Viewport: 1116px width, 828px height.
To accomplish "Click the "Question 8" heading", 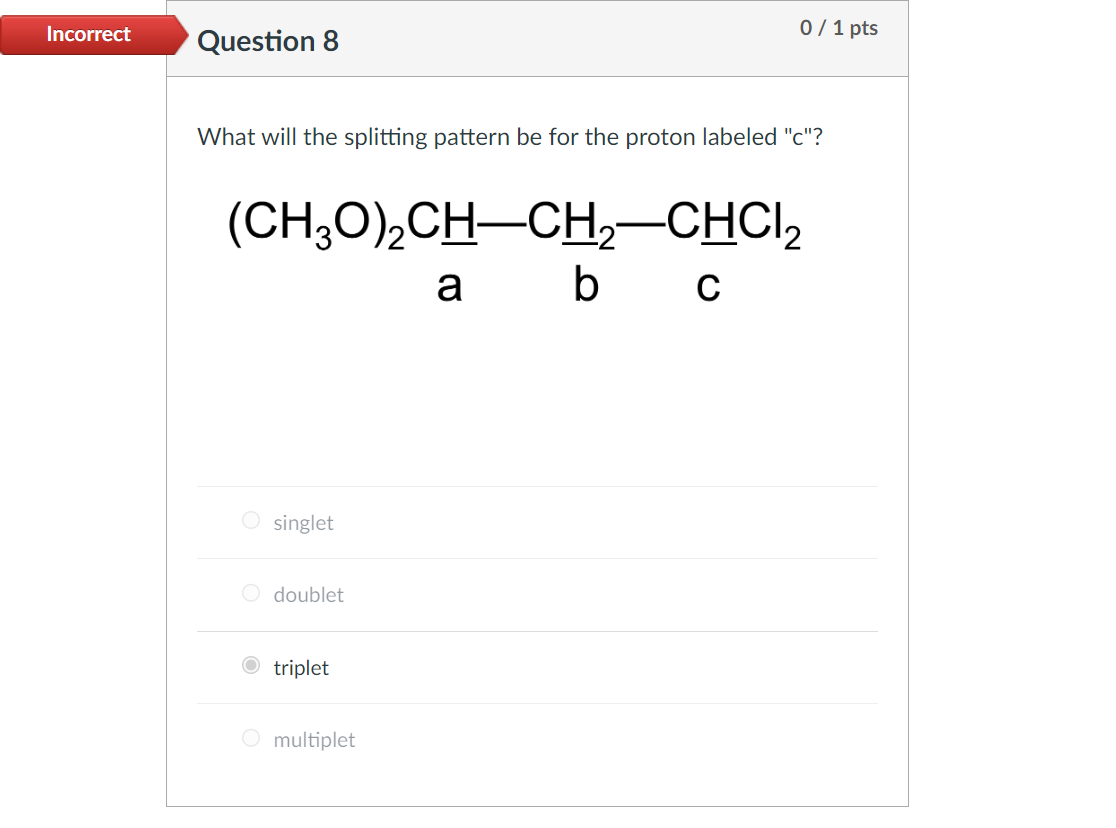I will pos(268,42).
